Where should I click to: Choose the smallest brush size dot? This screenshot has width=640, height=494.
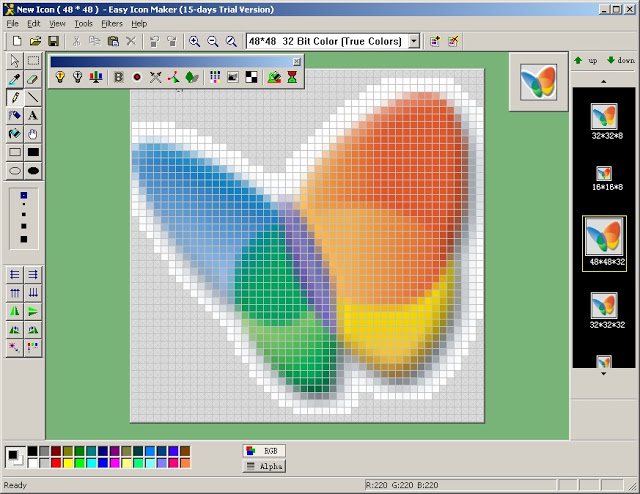click(x=23, y=195)
